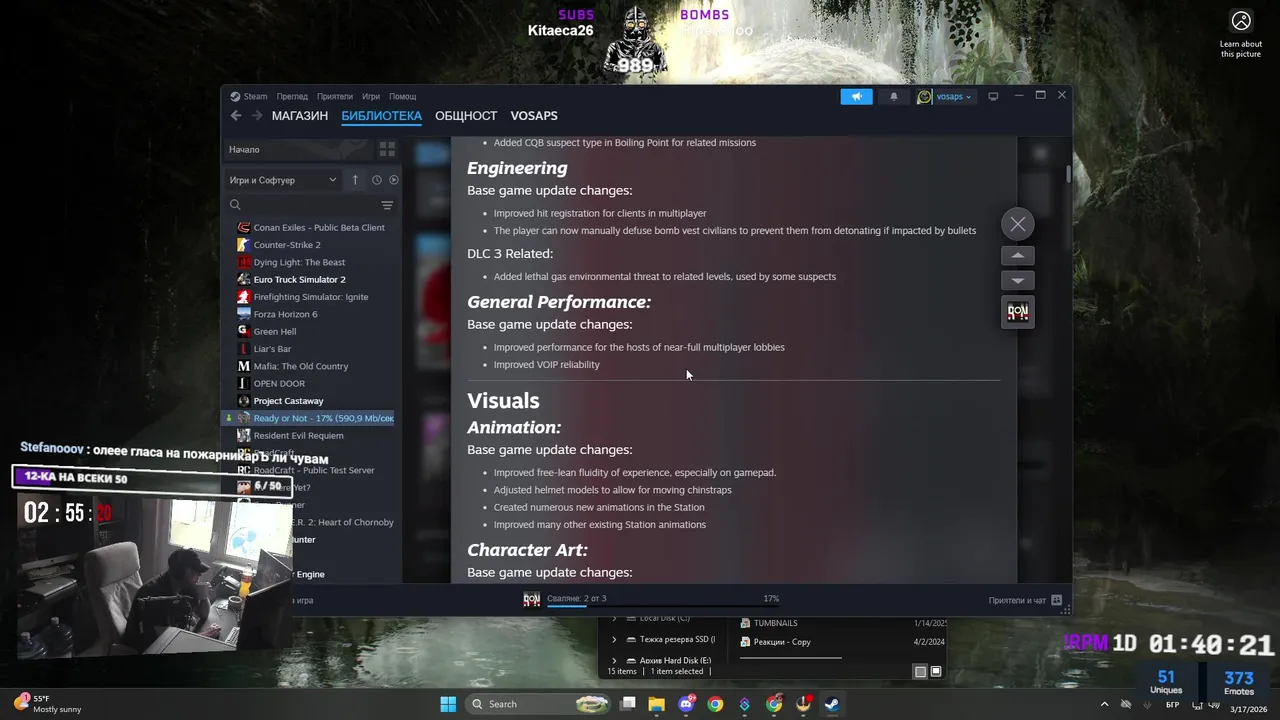The image size is (1280, 720).
Task: Open the Преглед menu
Action: point(292,97)
